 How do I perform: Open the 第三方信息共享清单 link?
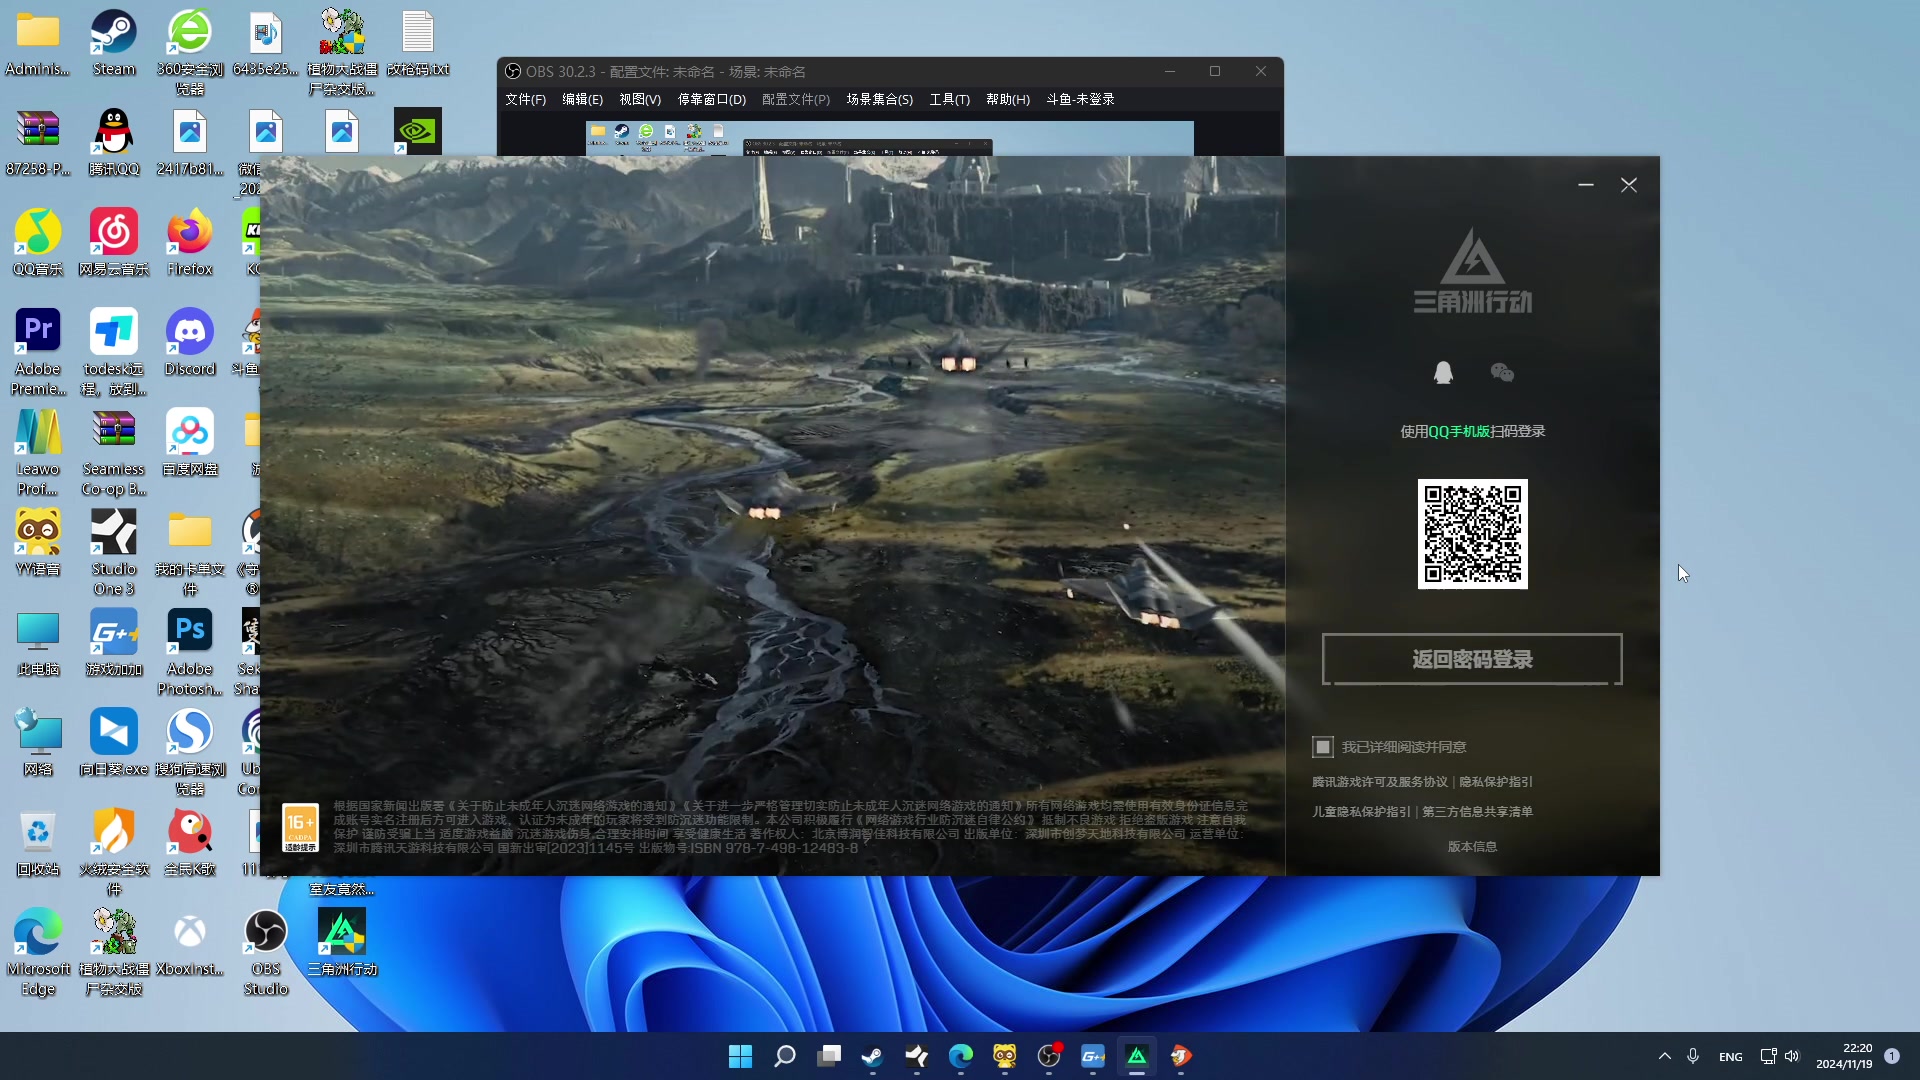[1477, 812]
